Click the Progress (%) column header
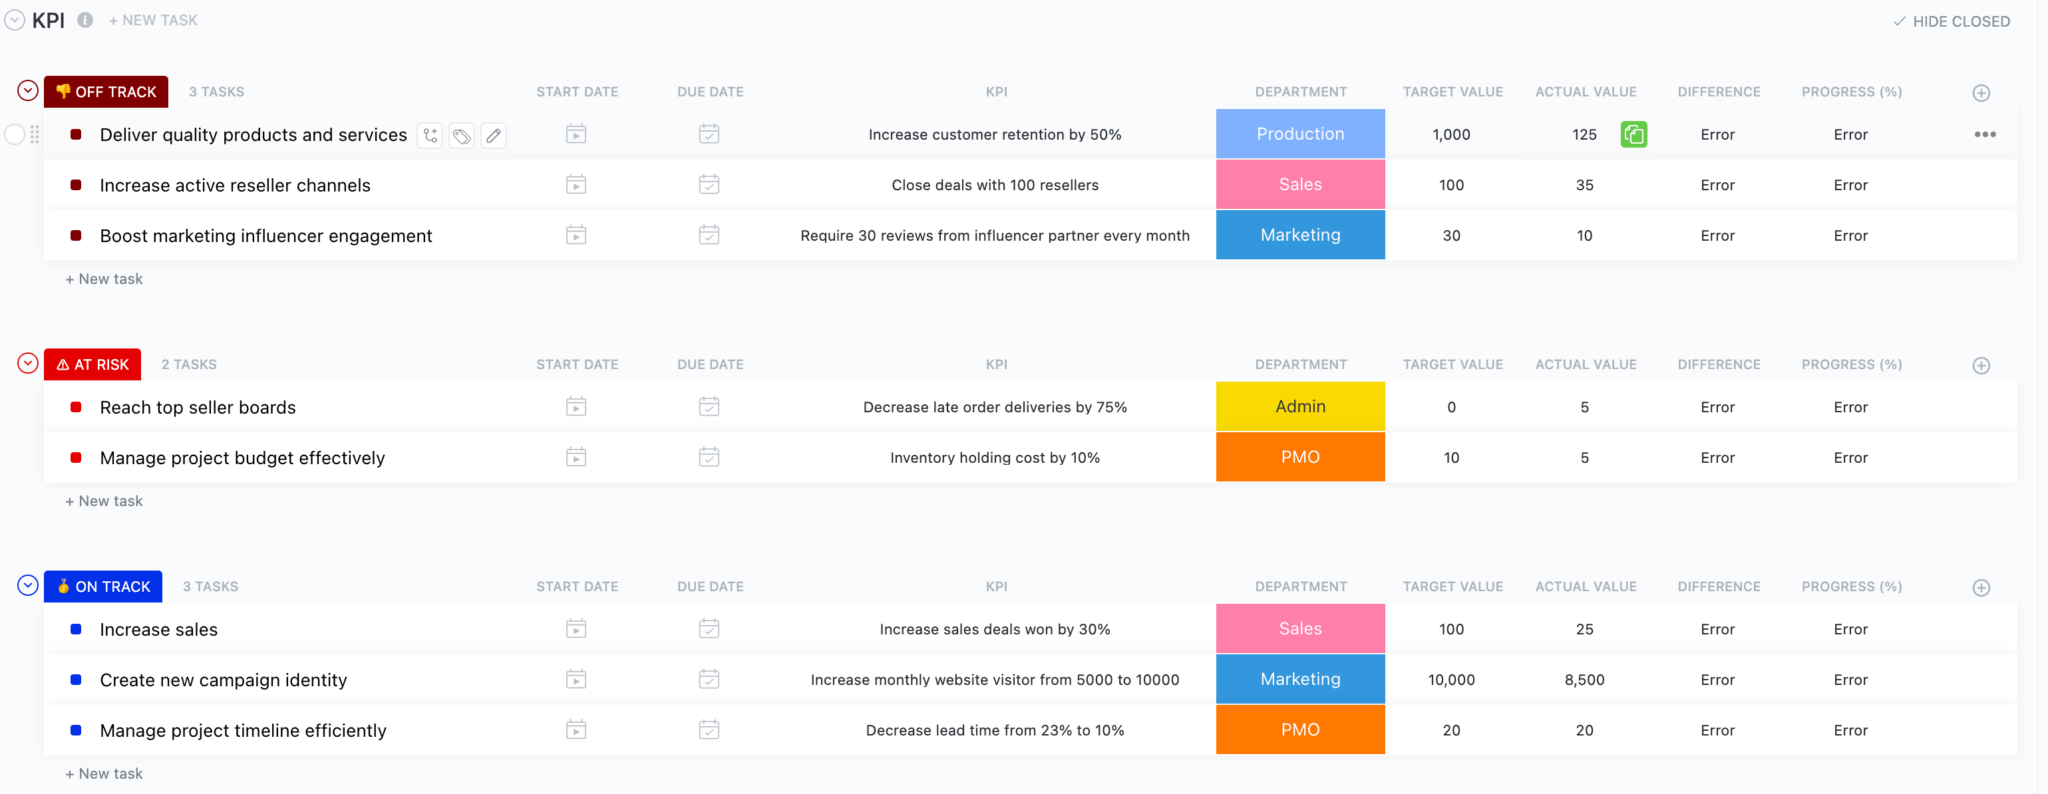 [x=1851, y=92]
